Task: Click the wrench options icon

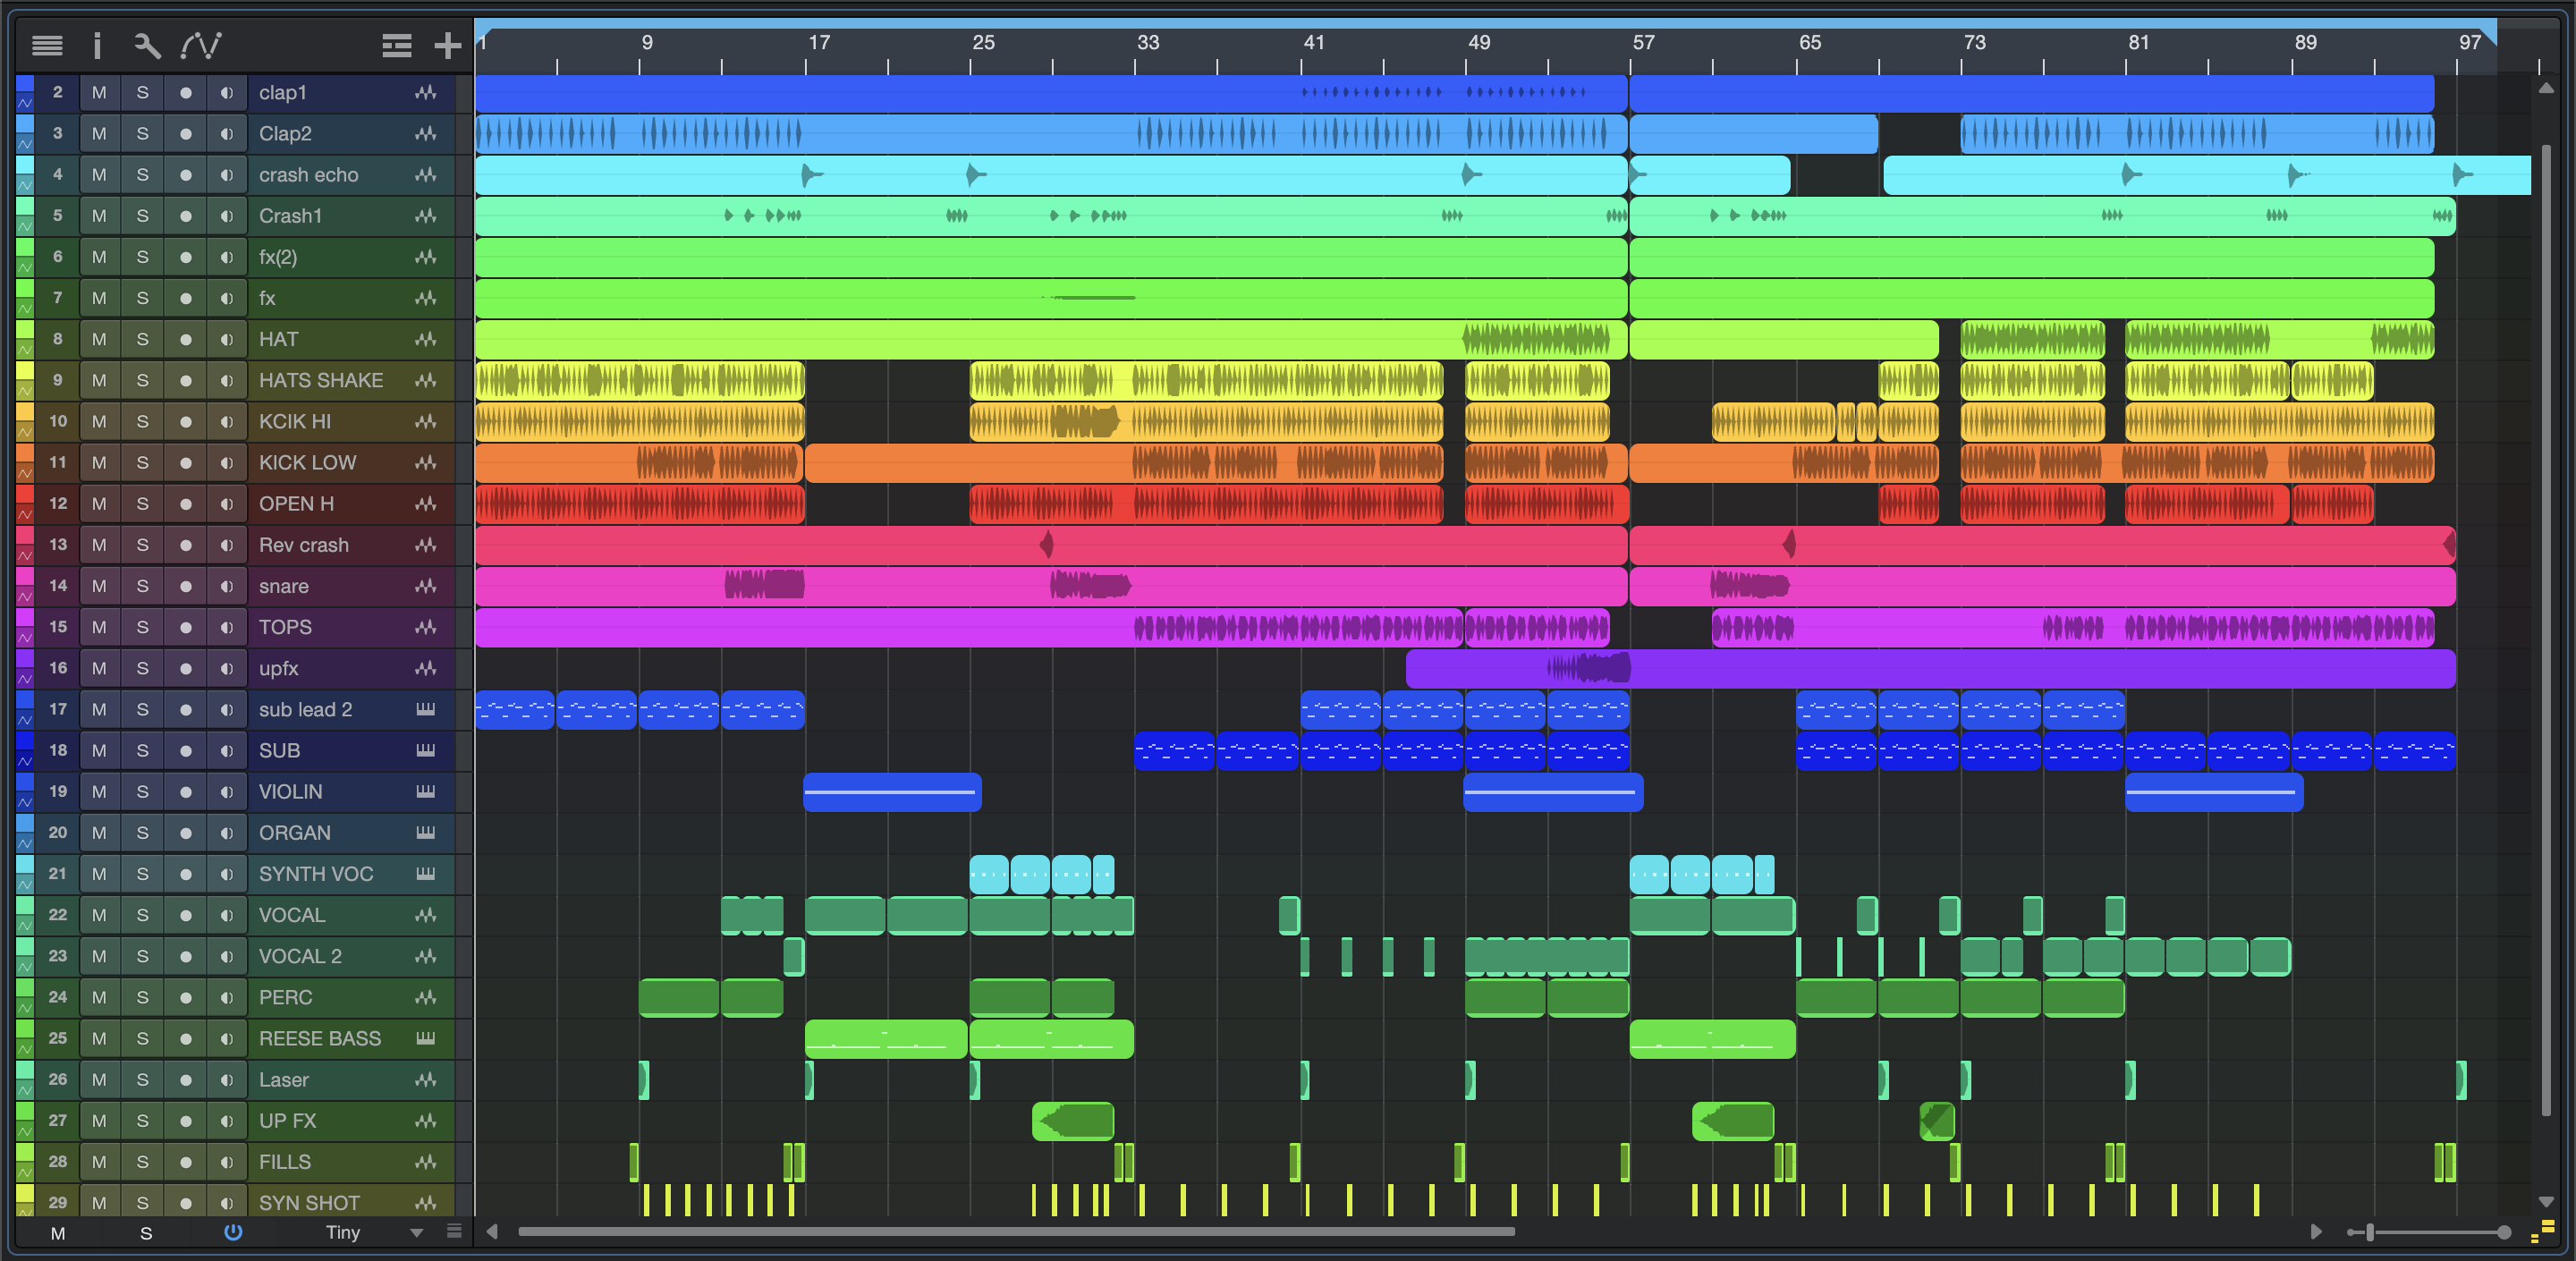Action: (x=147, y=45)
